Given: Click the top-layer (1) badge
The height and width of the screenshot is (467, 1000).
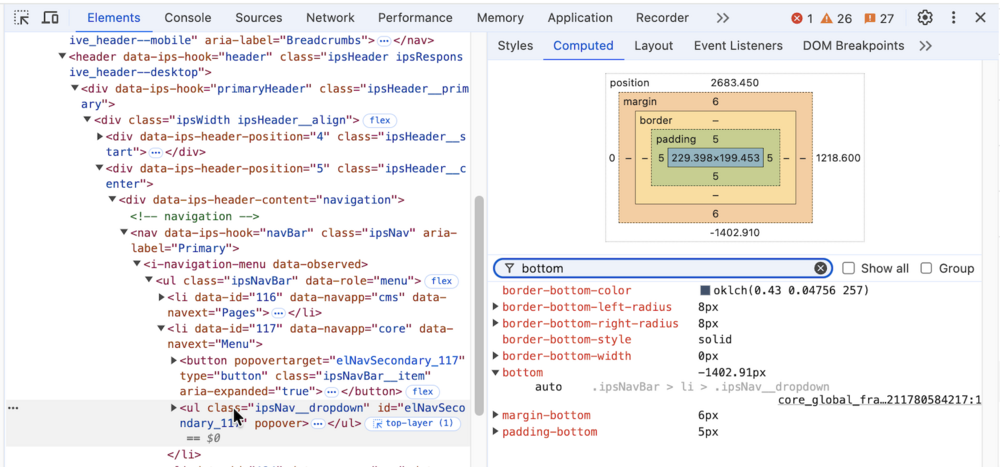Looking at the screenshot, I should point(412,423).
